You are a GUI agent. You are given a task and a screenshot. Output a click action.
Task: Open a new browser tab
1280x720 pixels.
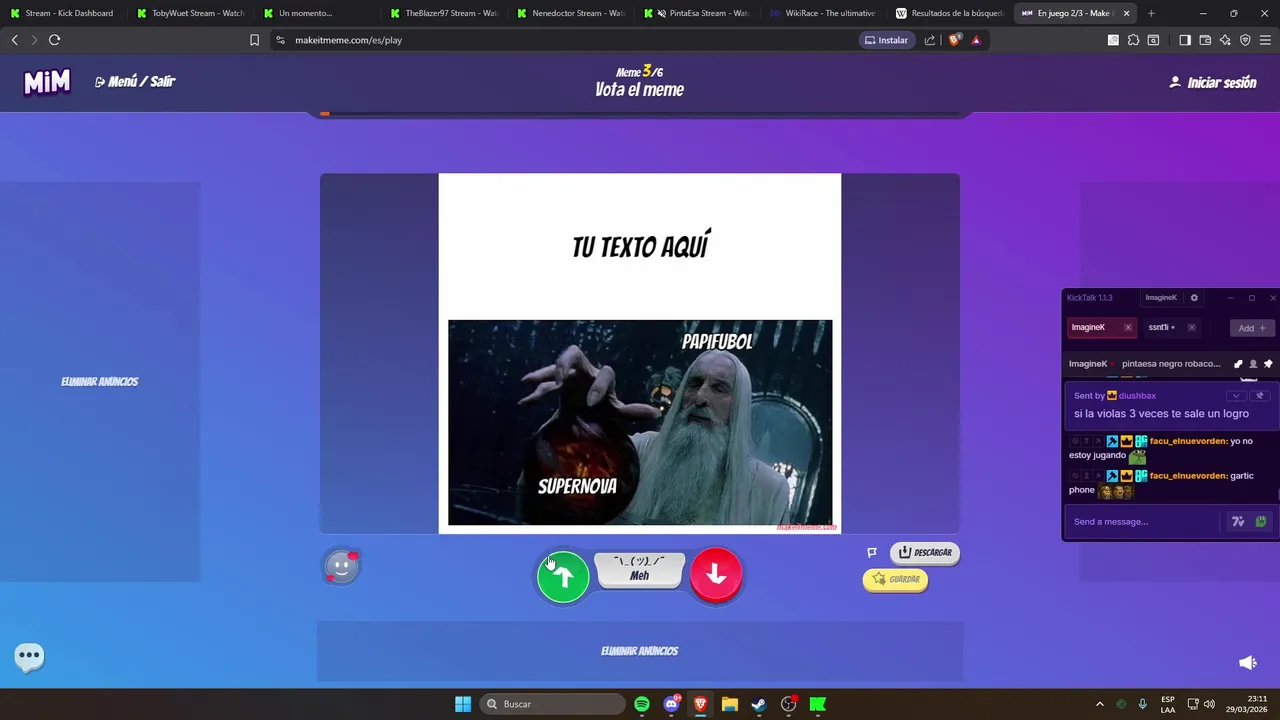(1151, 14)
